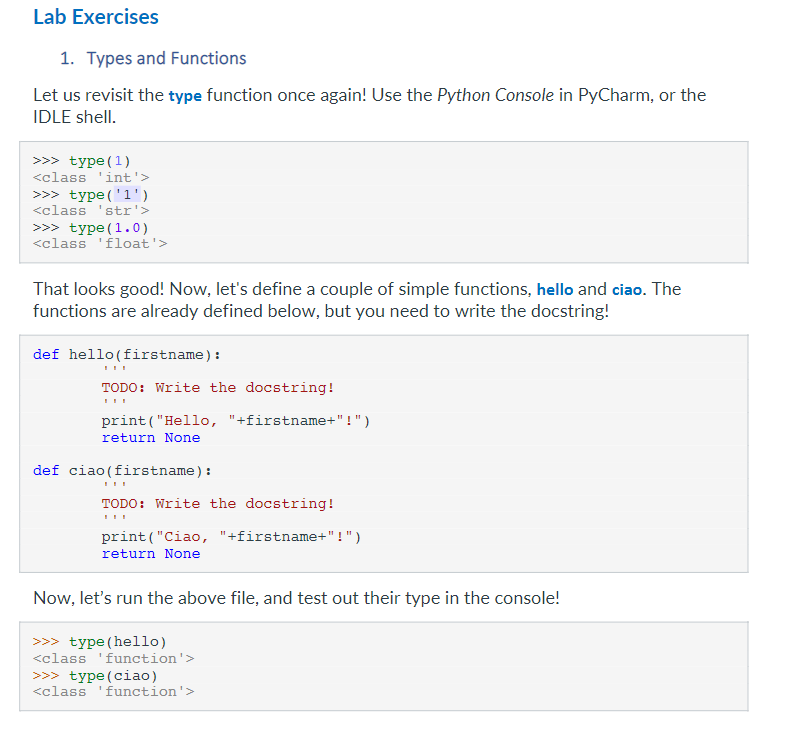Click 'return None' in the hello function
787x732 pixels.
[x=151, y=438]
